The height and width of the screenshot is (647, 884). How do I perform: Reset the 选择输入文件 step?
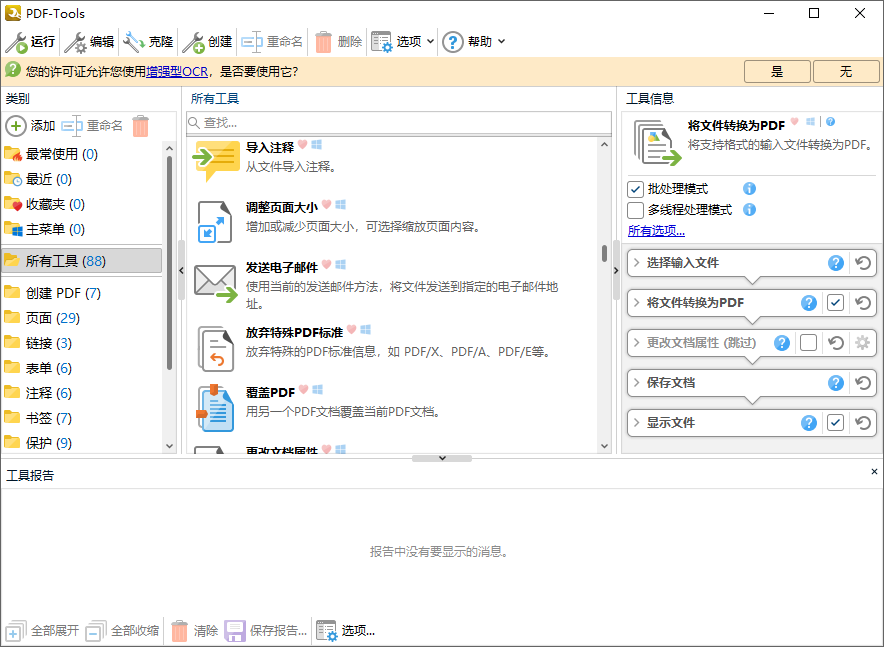pos(863,263)
